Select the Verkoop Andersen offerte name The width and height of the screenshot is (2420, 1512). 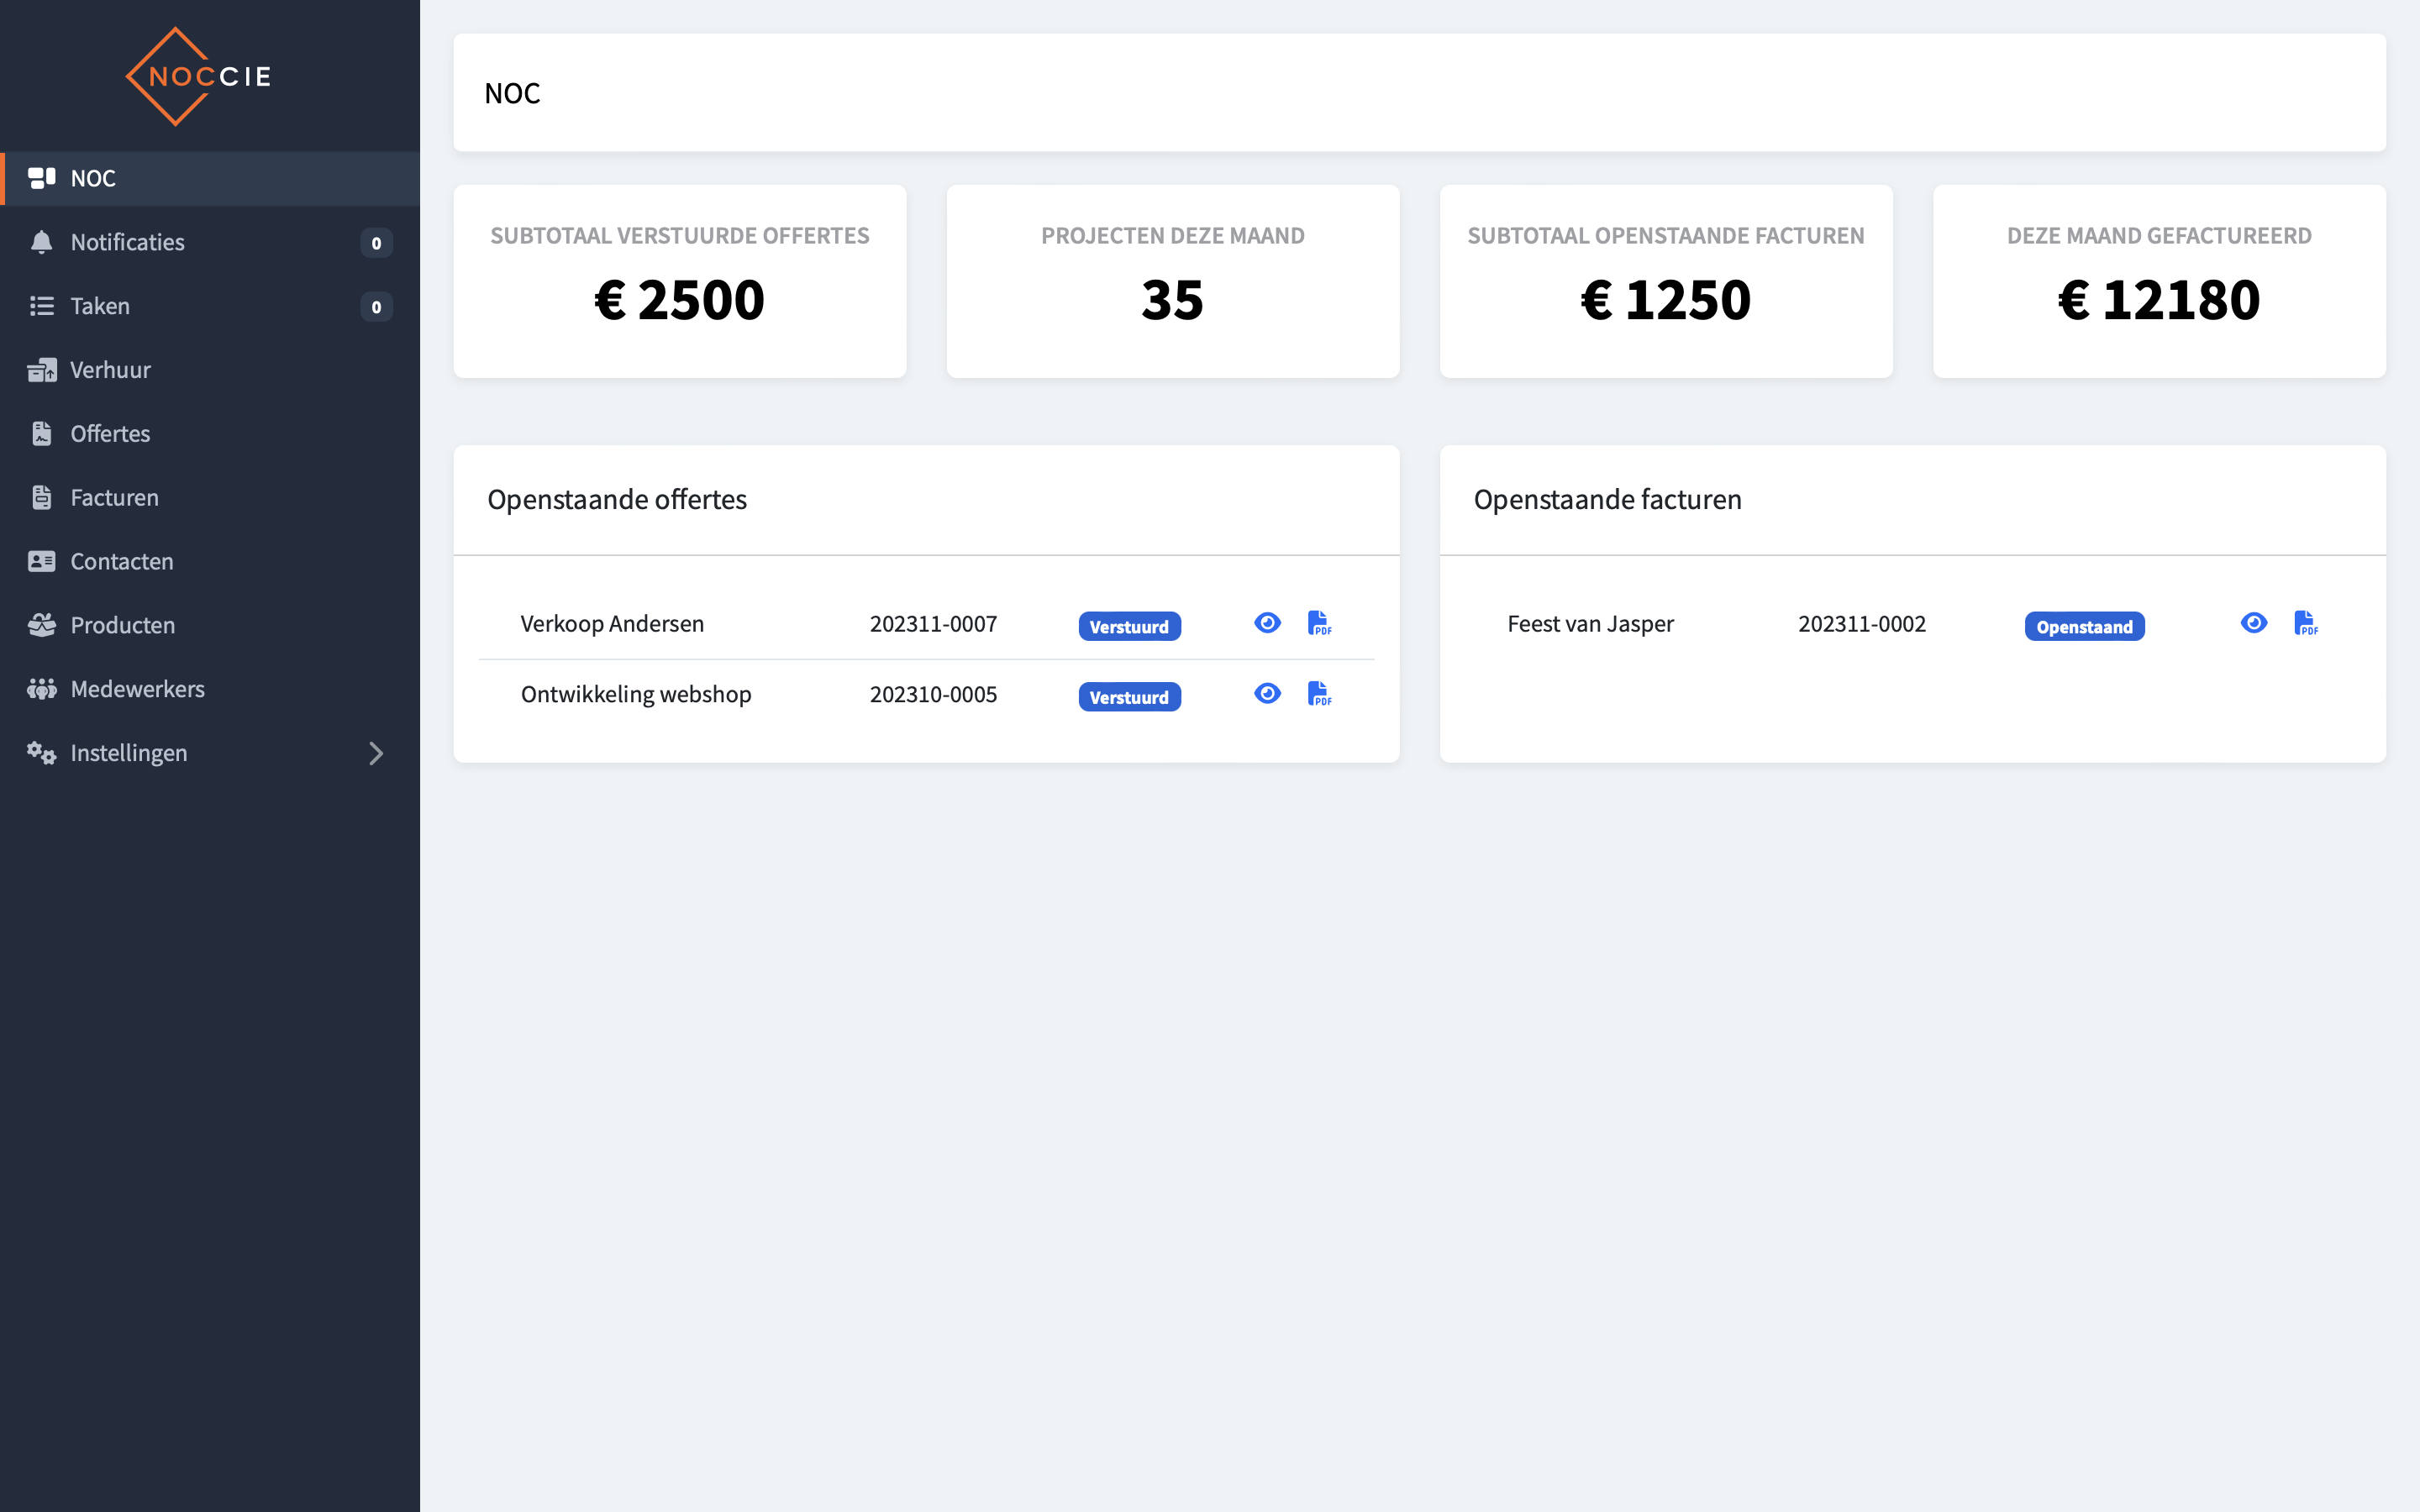point(612,624)
